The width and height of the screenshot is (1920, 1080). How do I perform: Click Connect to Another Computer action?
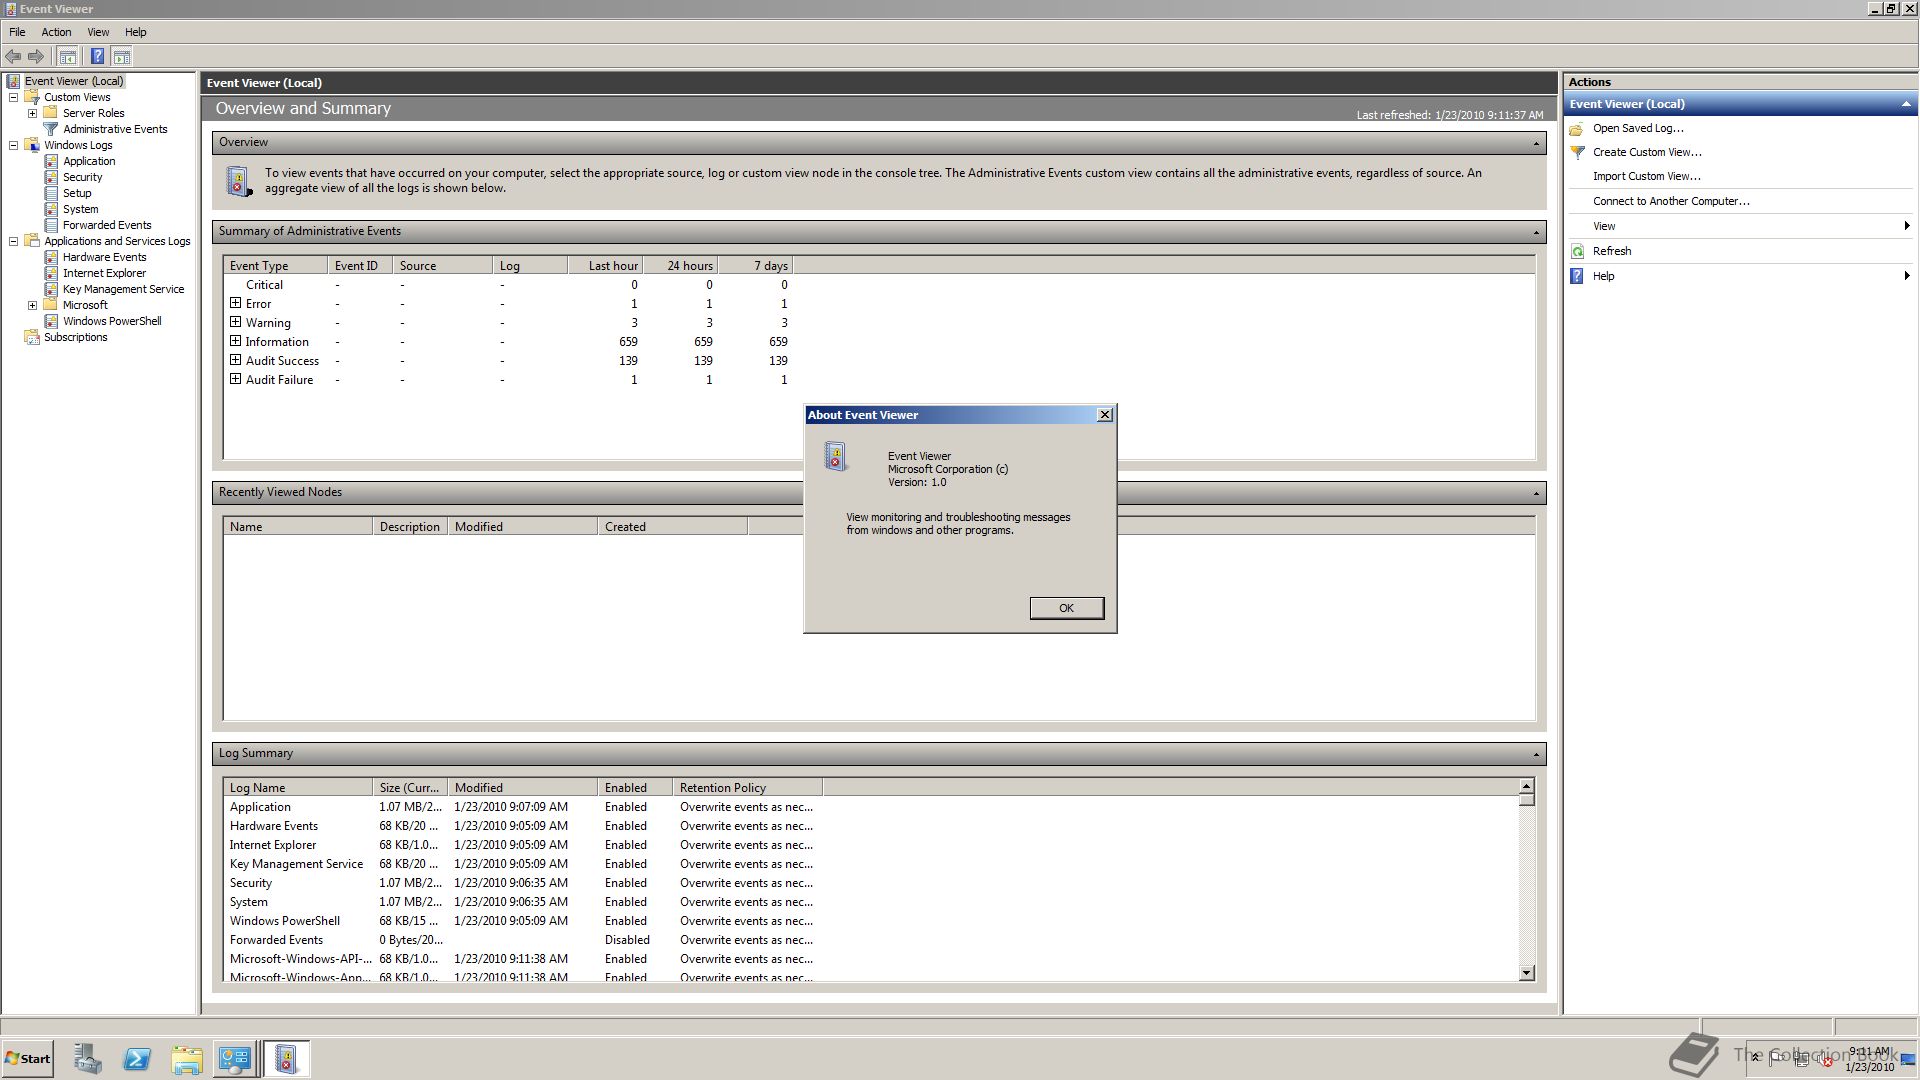pyautogui.click(x=1671, y=201)
